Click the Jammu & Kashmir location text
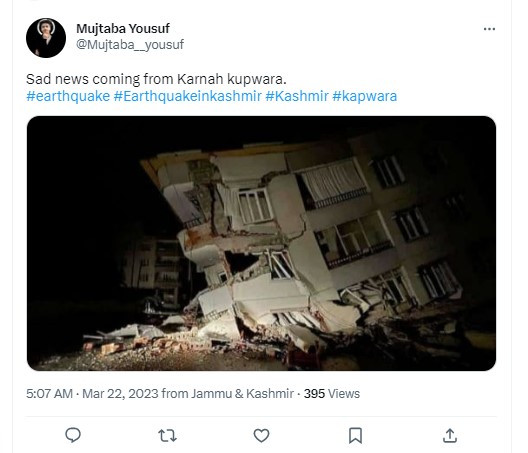Viewport: 528px width, 453px height. (x=242, y=393)
